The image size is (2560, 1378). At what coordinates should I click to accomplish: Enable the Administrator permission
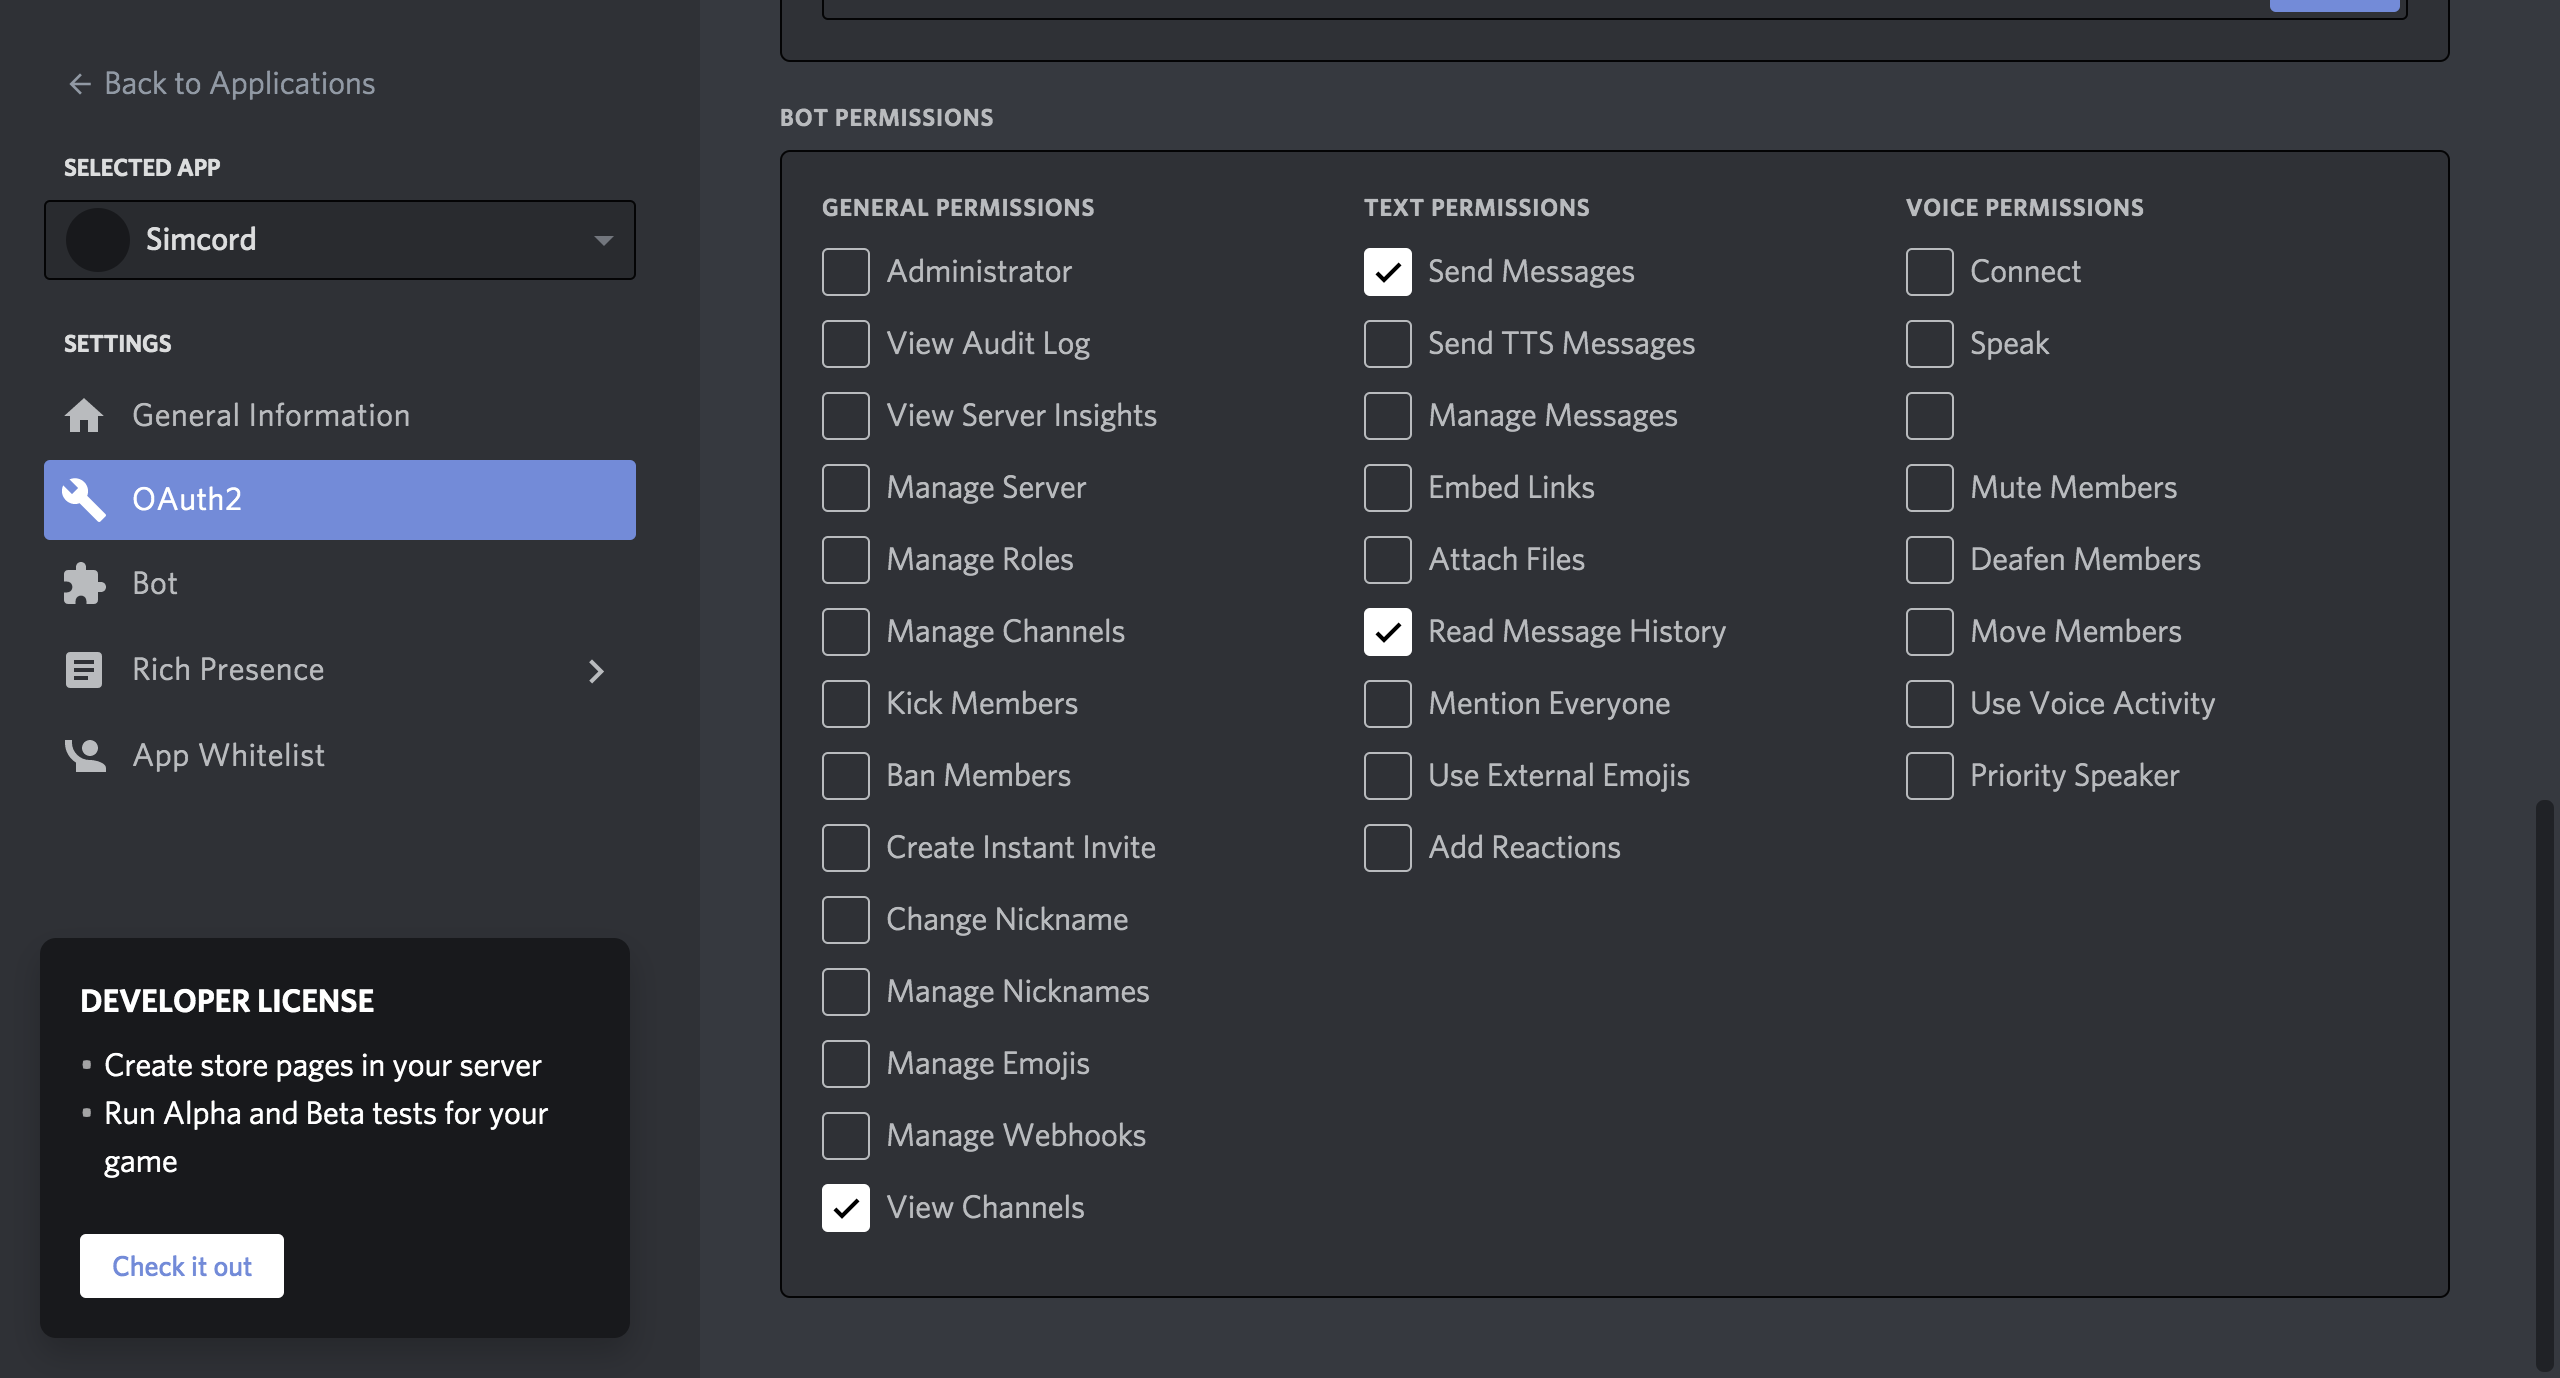(846, 272)
